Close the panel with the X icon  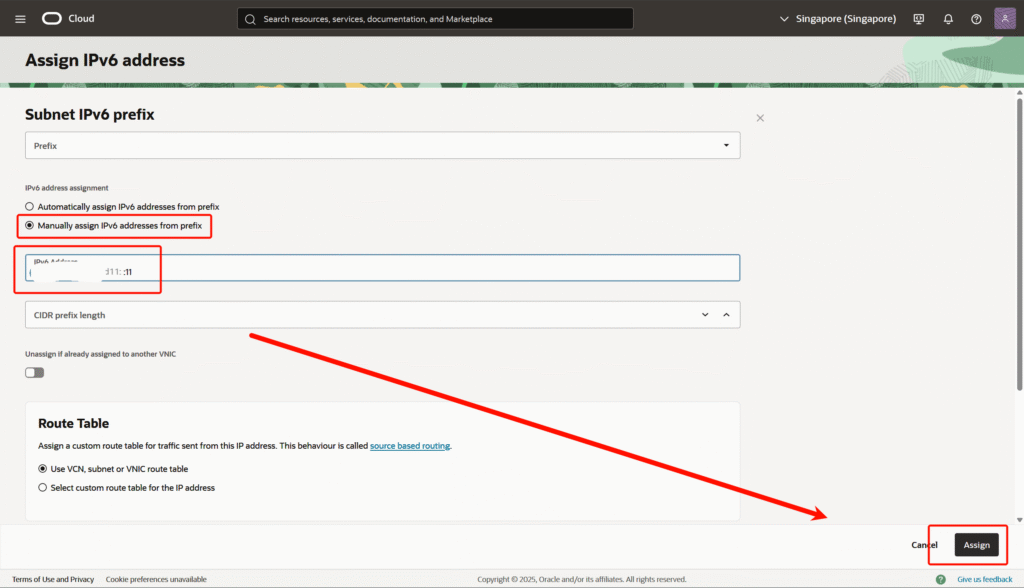coord(760,118)
